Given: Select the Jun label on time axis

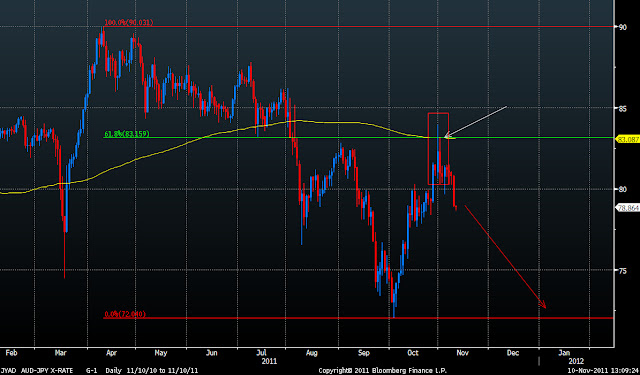Looking at the screenshot, I should click(212, 352).
